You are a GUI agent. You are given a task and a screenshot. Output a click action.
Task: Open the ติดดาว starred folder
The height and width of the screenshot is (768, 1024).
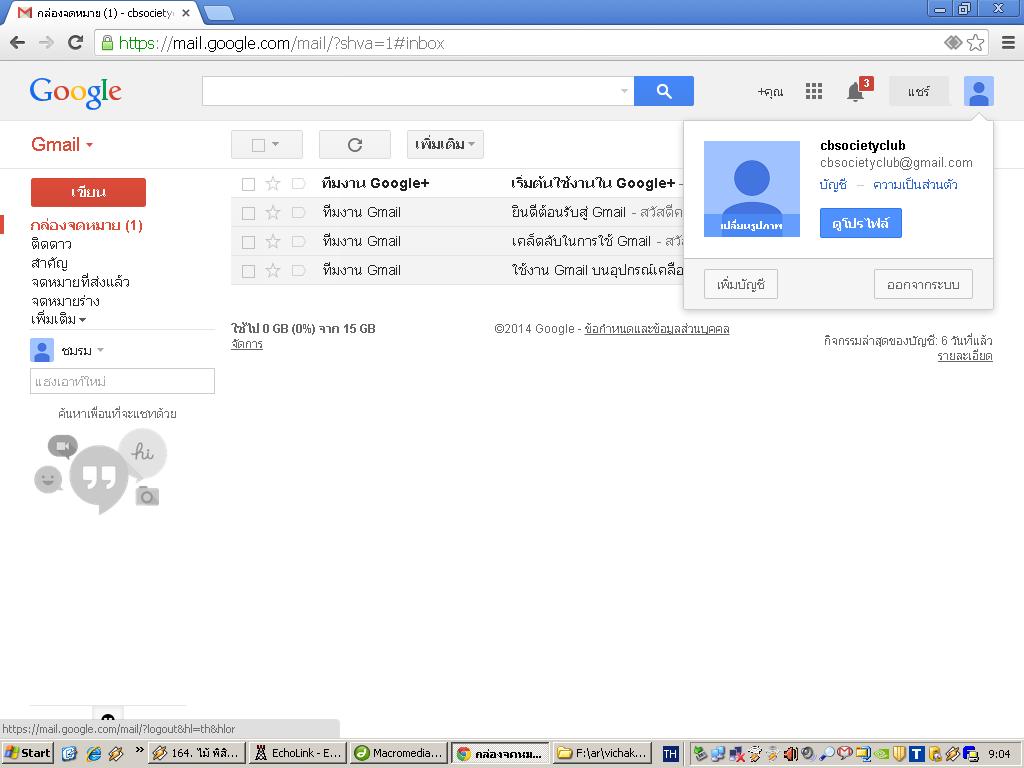click(x=52, y=244)
